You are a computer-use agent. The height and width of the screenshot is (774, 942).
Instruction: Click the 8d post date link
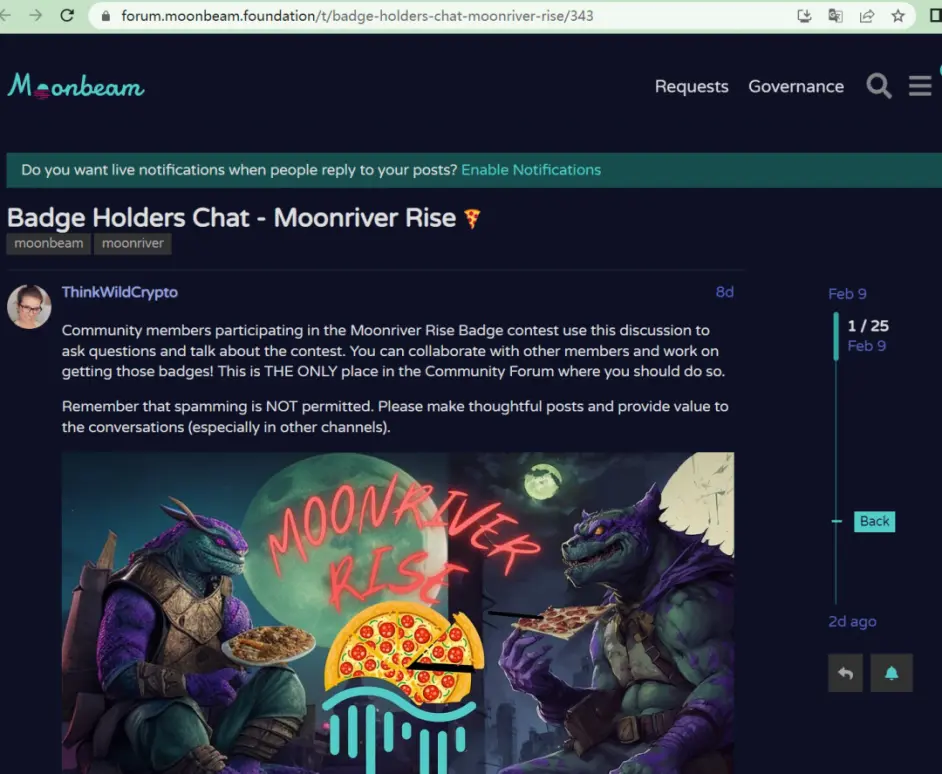[x=725, y=292]
